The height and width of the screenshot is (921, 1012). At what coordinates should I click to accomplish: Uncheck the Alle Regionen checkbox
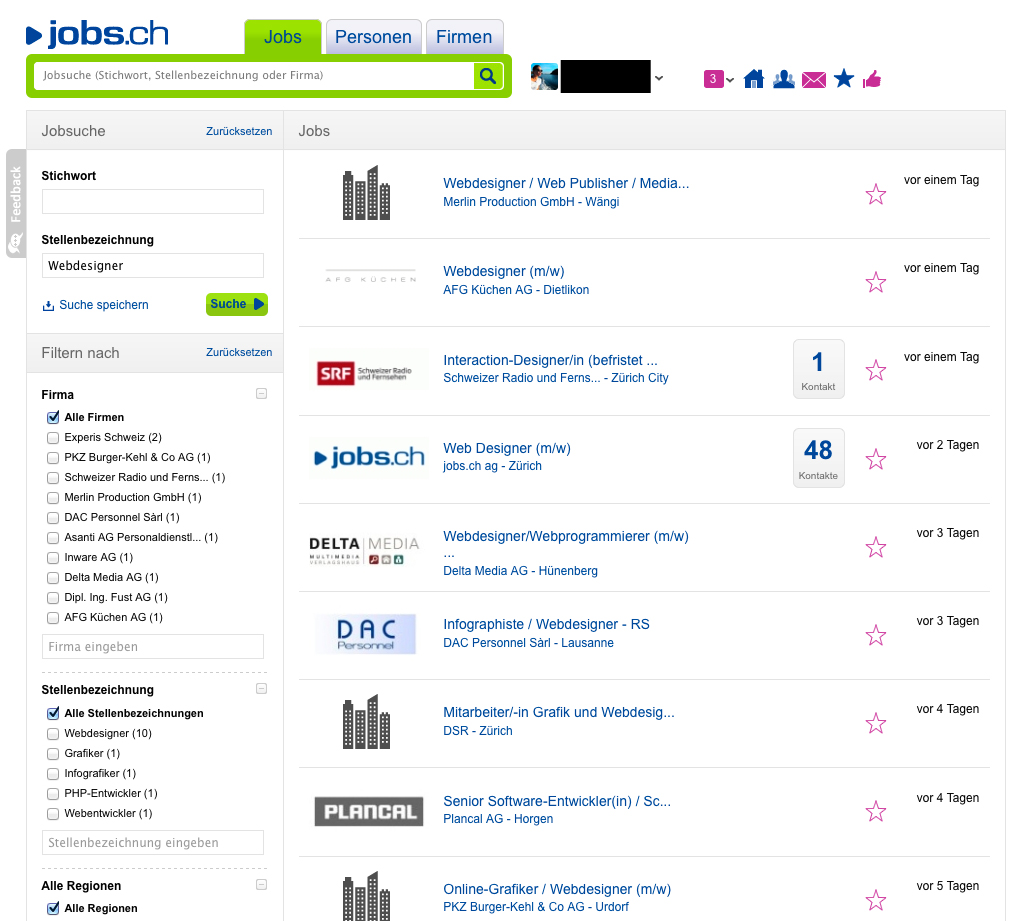click(53, 908)
